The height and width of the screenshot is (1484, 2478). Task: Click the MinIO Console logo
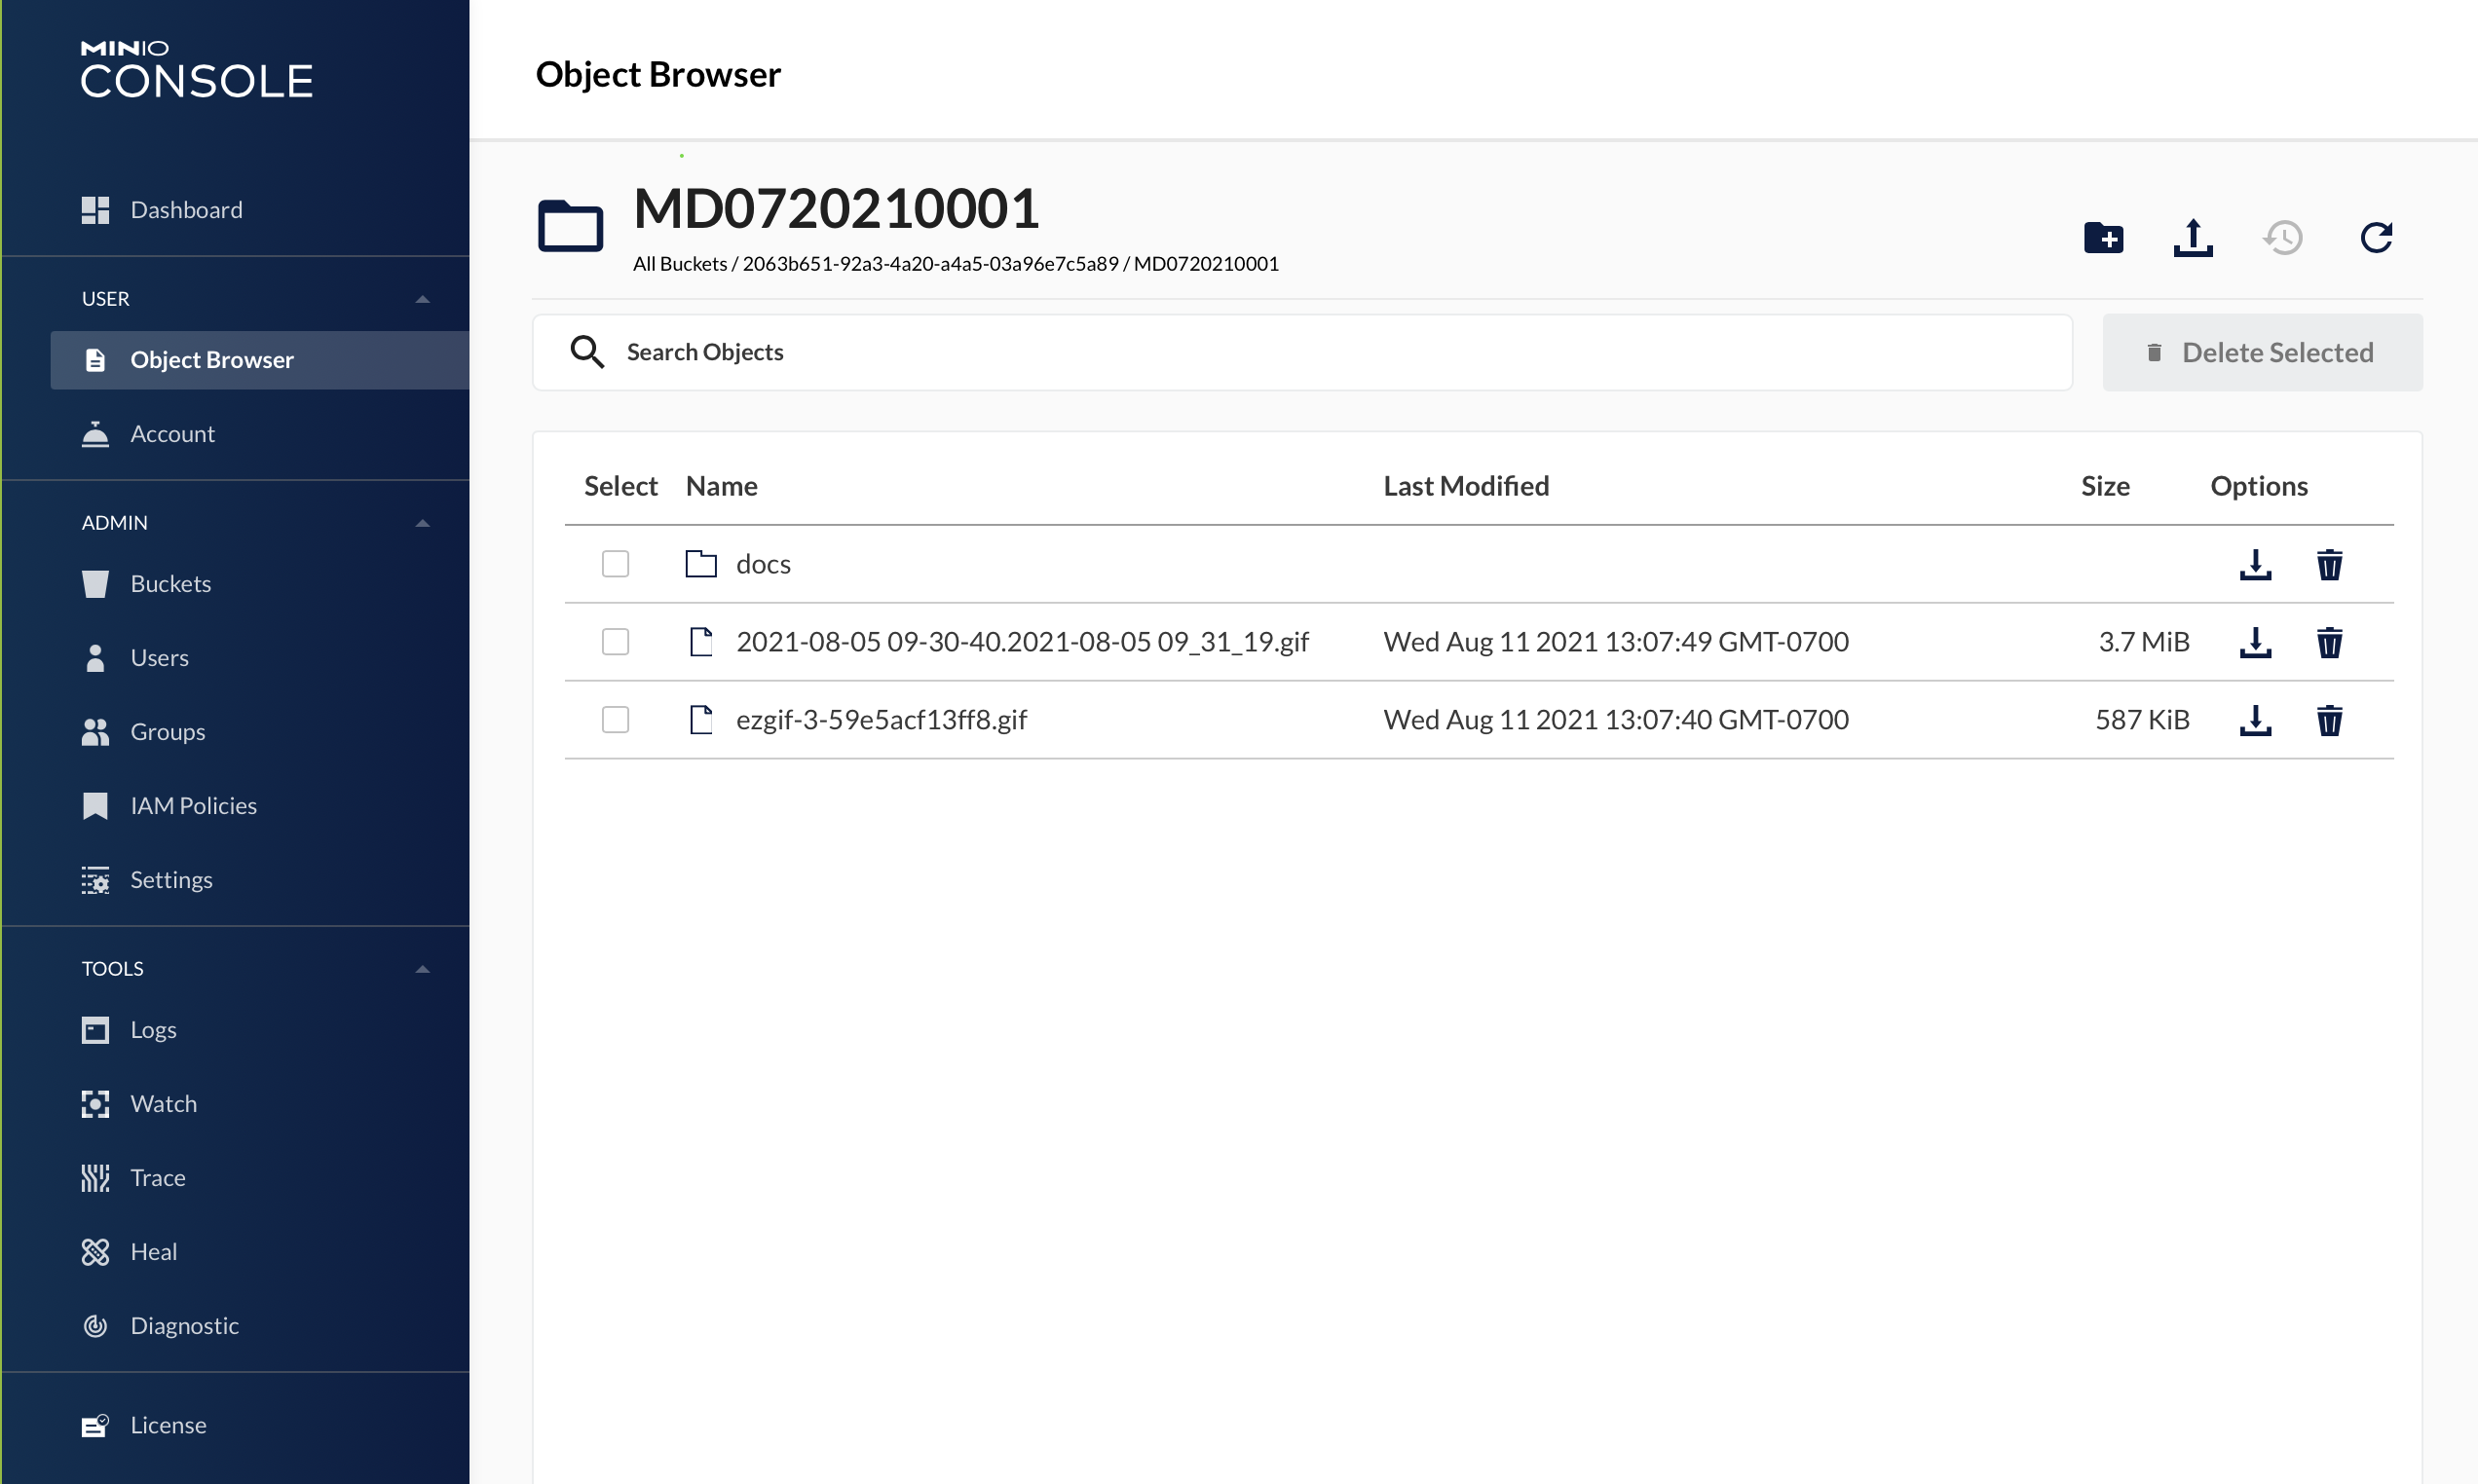click(197, 69)
